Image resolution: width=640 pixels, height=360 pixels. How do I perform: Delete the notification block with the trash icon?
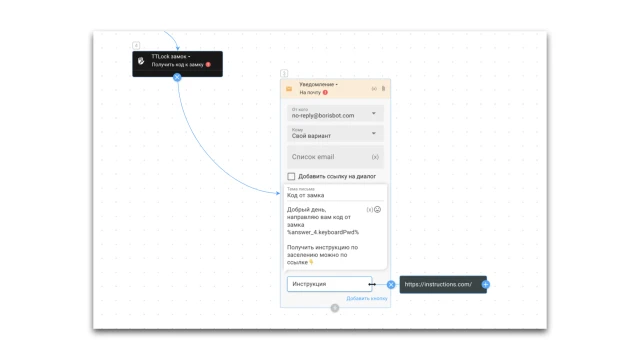click(383, 89)
